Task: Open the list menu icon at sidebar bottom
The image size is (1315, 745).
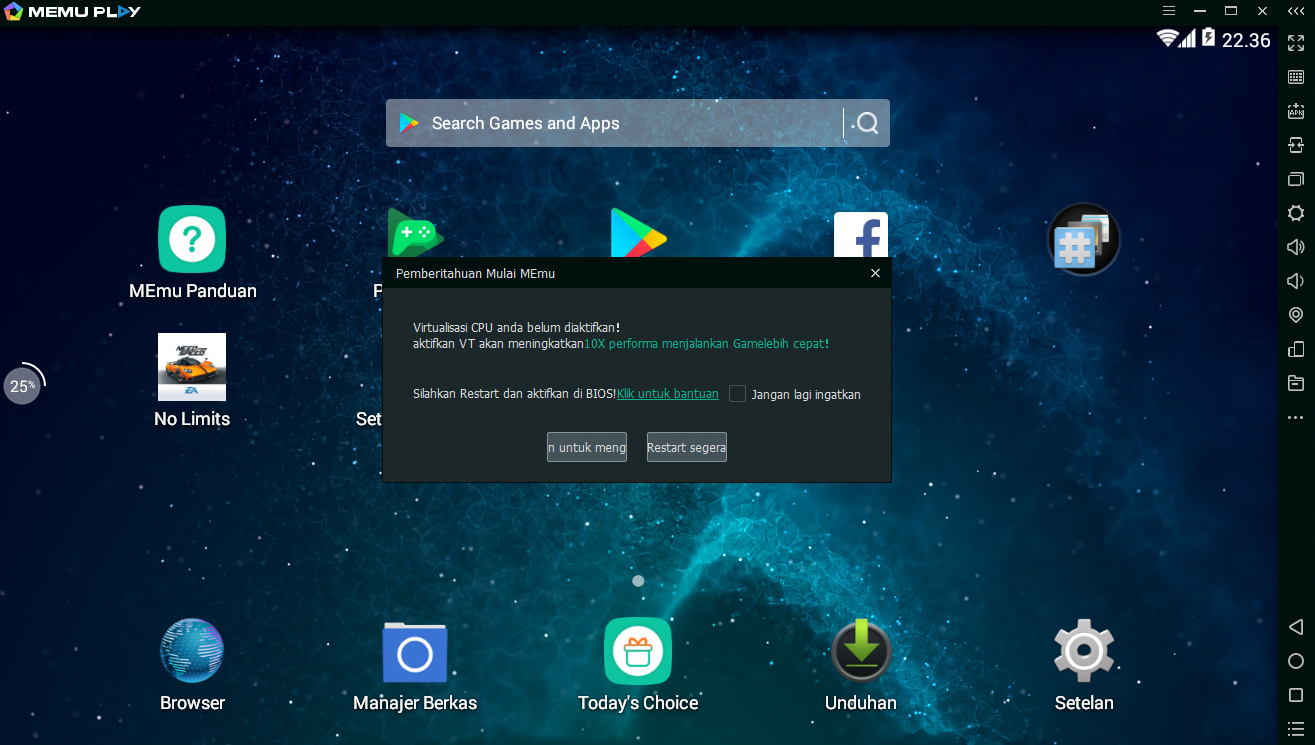Action: [1296, 729]
